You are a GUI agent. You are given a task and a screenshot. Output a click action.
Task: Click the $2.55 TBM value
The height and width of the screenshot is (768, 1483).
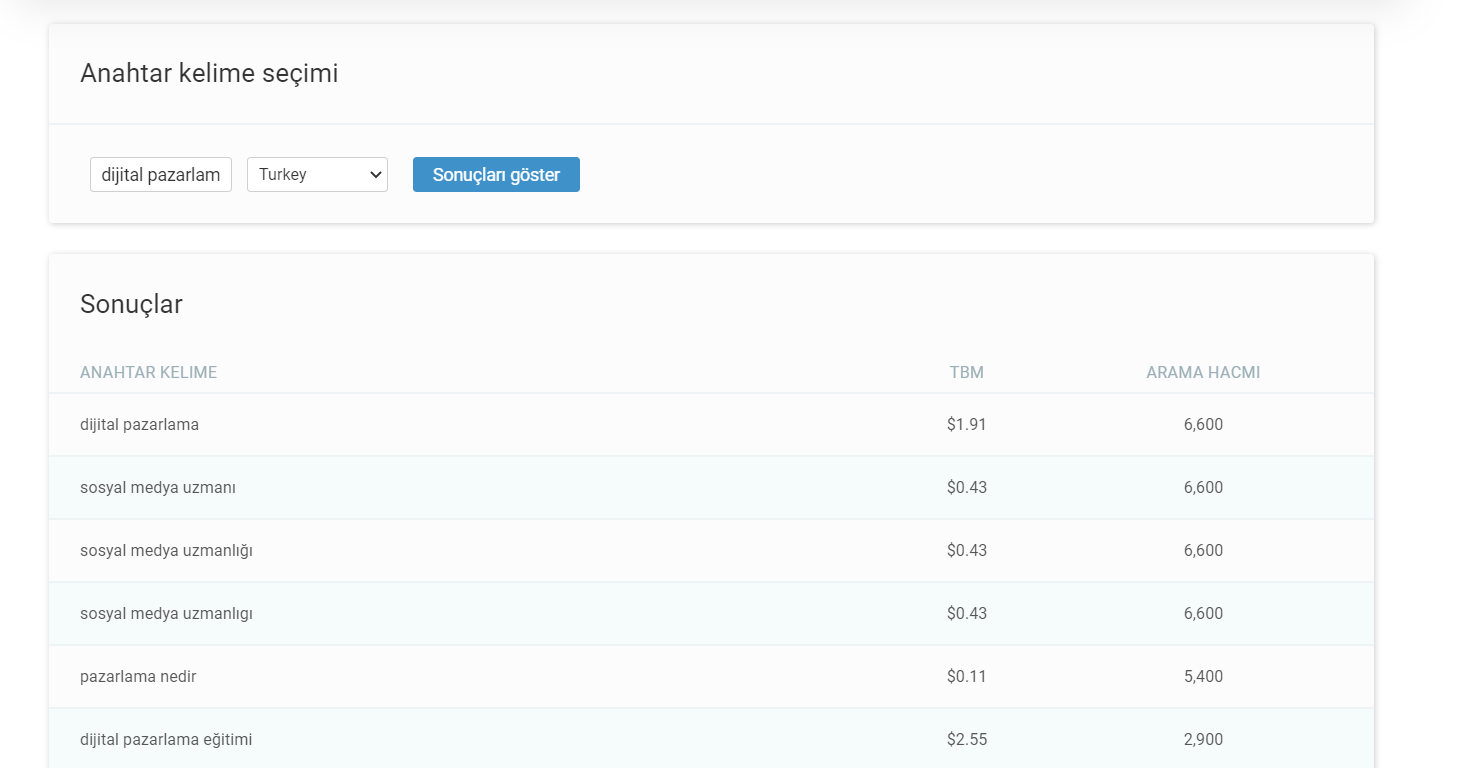click(x=966, y=740)
